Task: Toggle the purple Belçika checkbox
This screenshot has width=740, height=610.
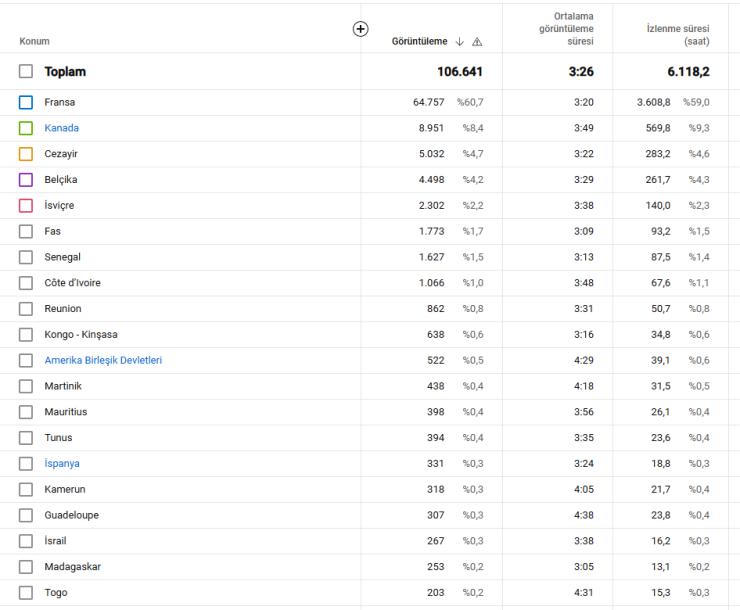Action: pyautogui.click(x=26, y=180)
